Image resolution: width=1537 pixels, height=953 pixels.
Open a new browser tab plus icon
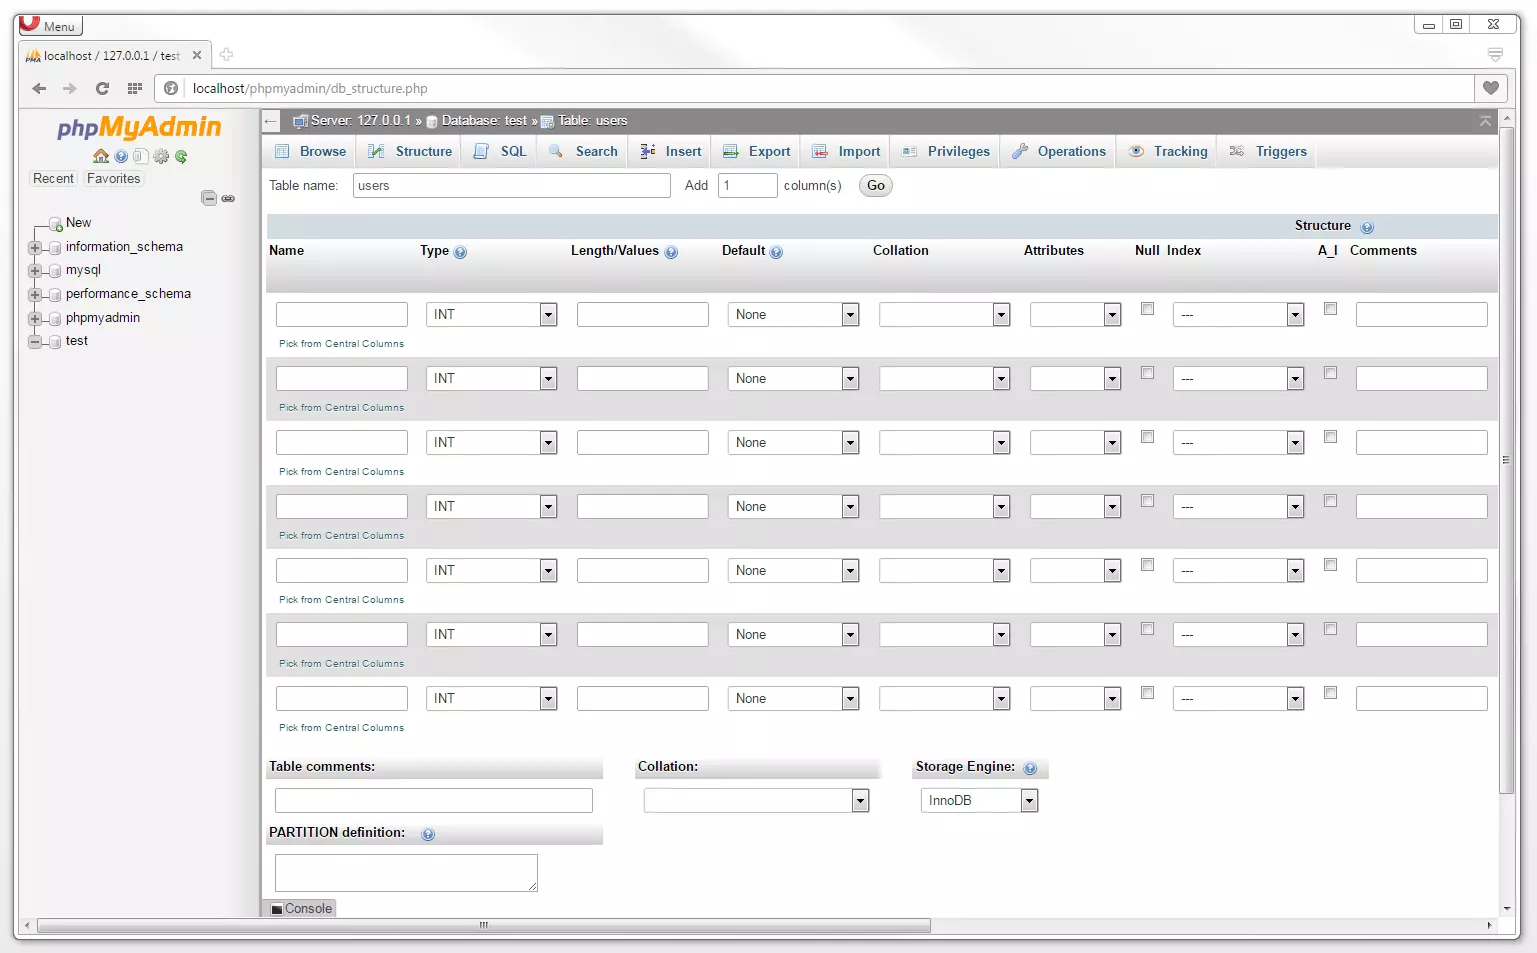pos(226,55)
